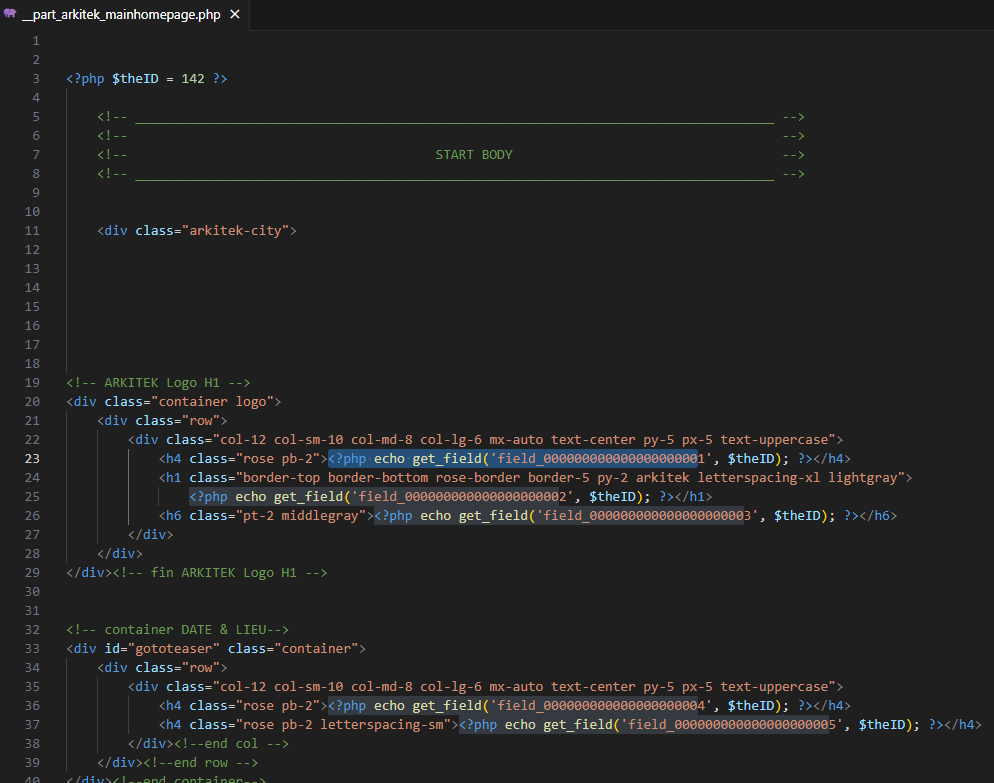The height and width of the screenshot is (783, 994).
Task: Click the h1 tag name on line 24
Action: pos(173,478)
